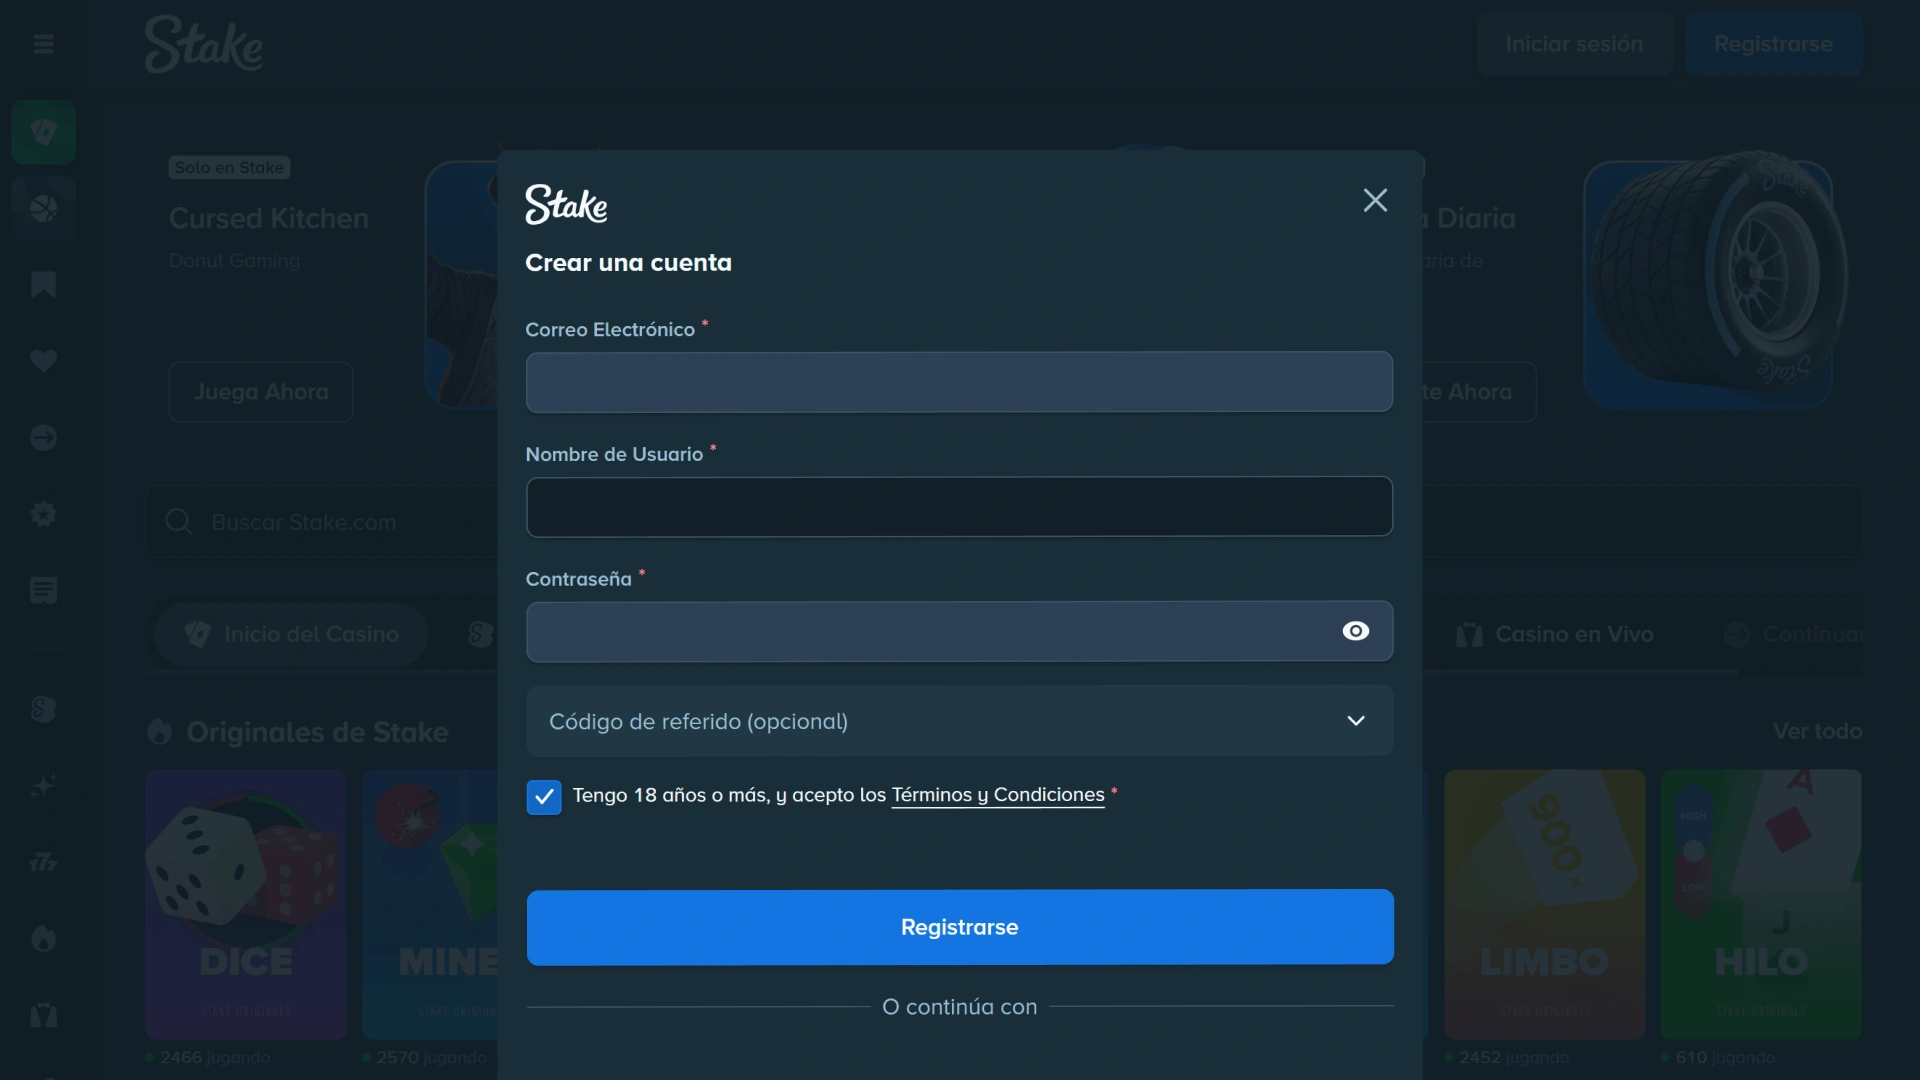Open the Continuar tab
The image size is (1920, 1080).
click(x=1795, y=634)
